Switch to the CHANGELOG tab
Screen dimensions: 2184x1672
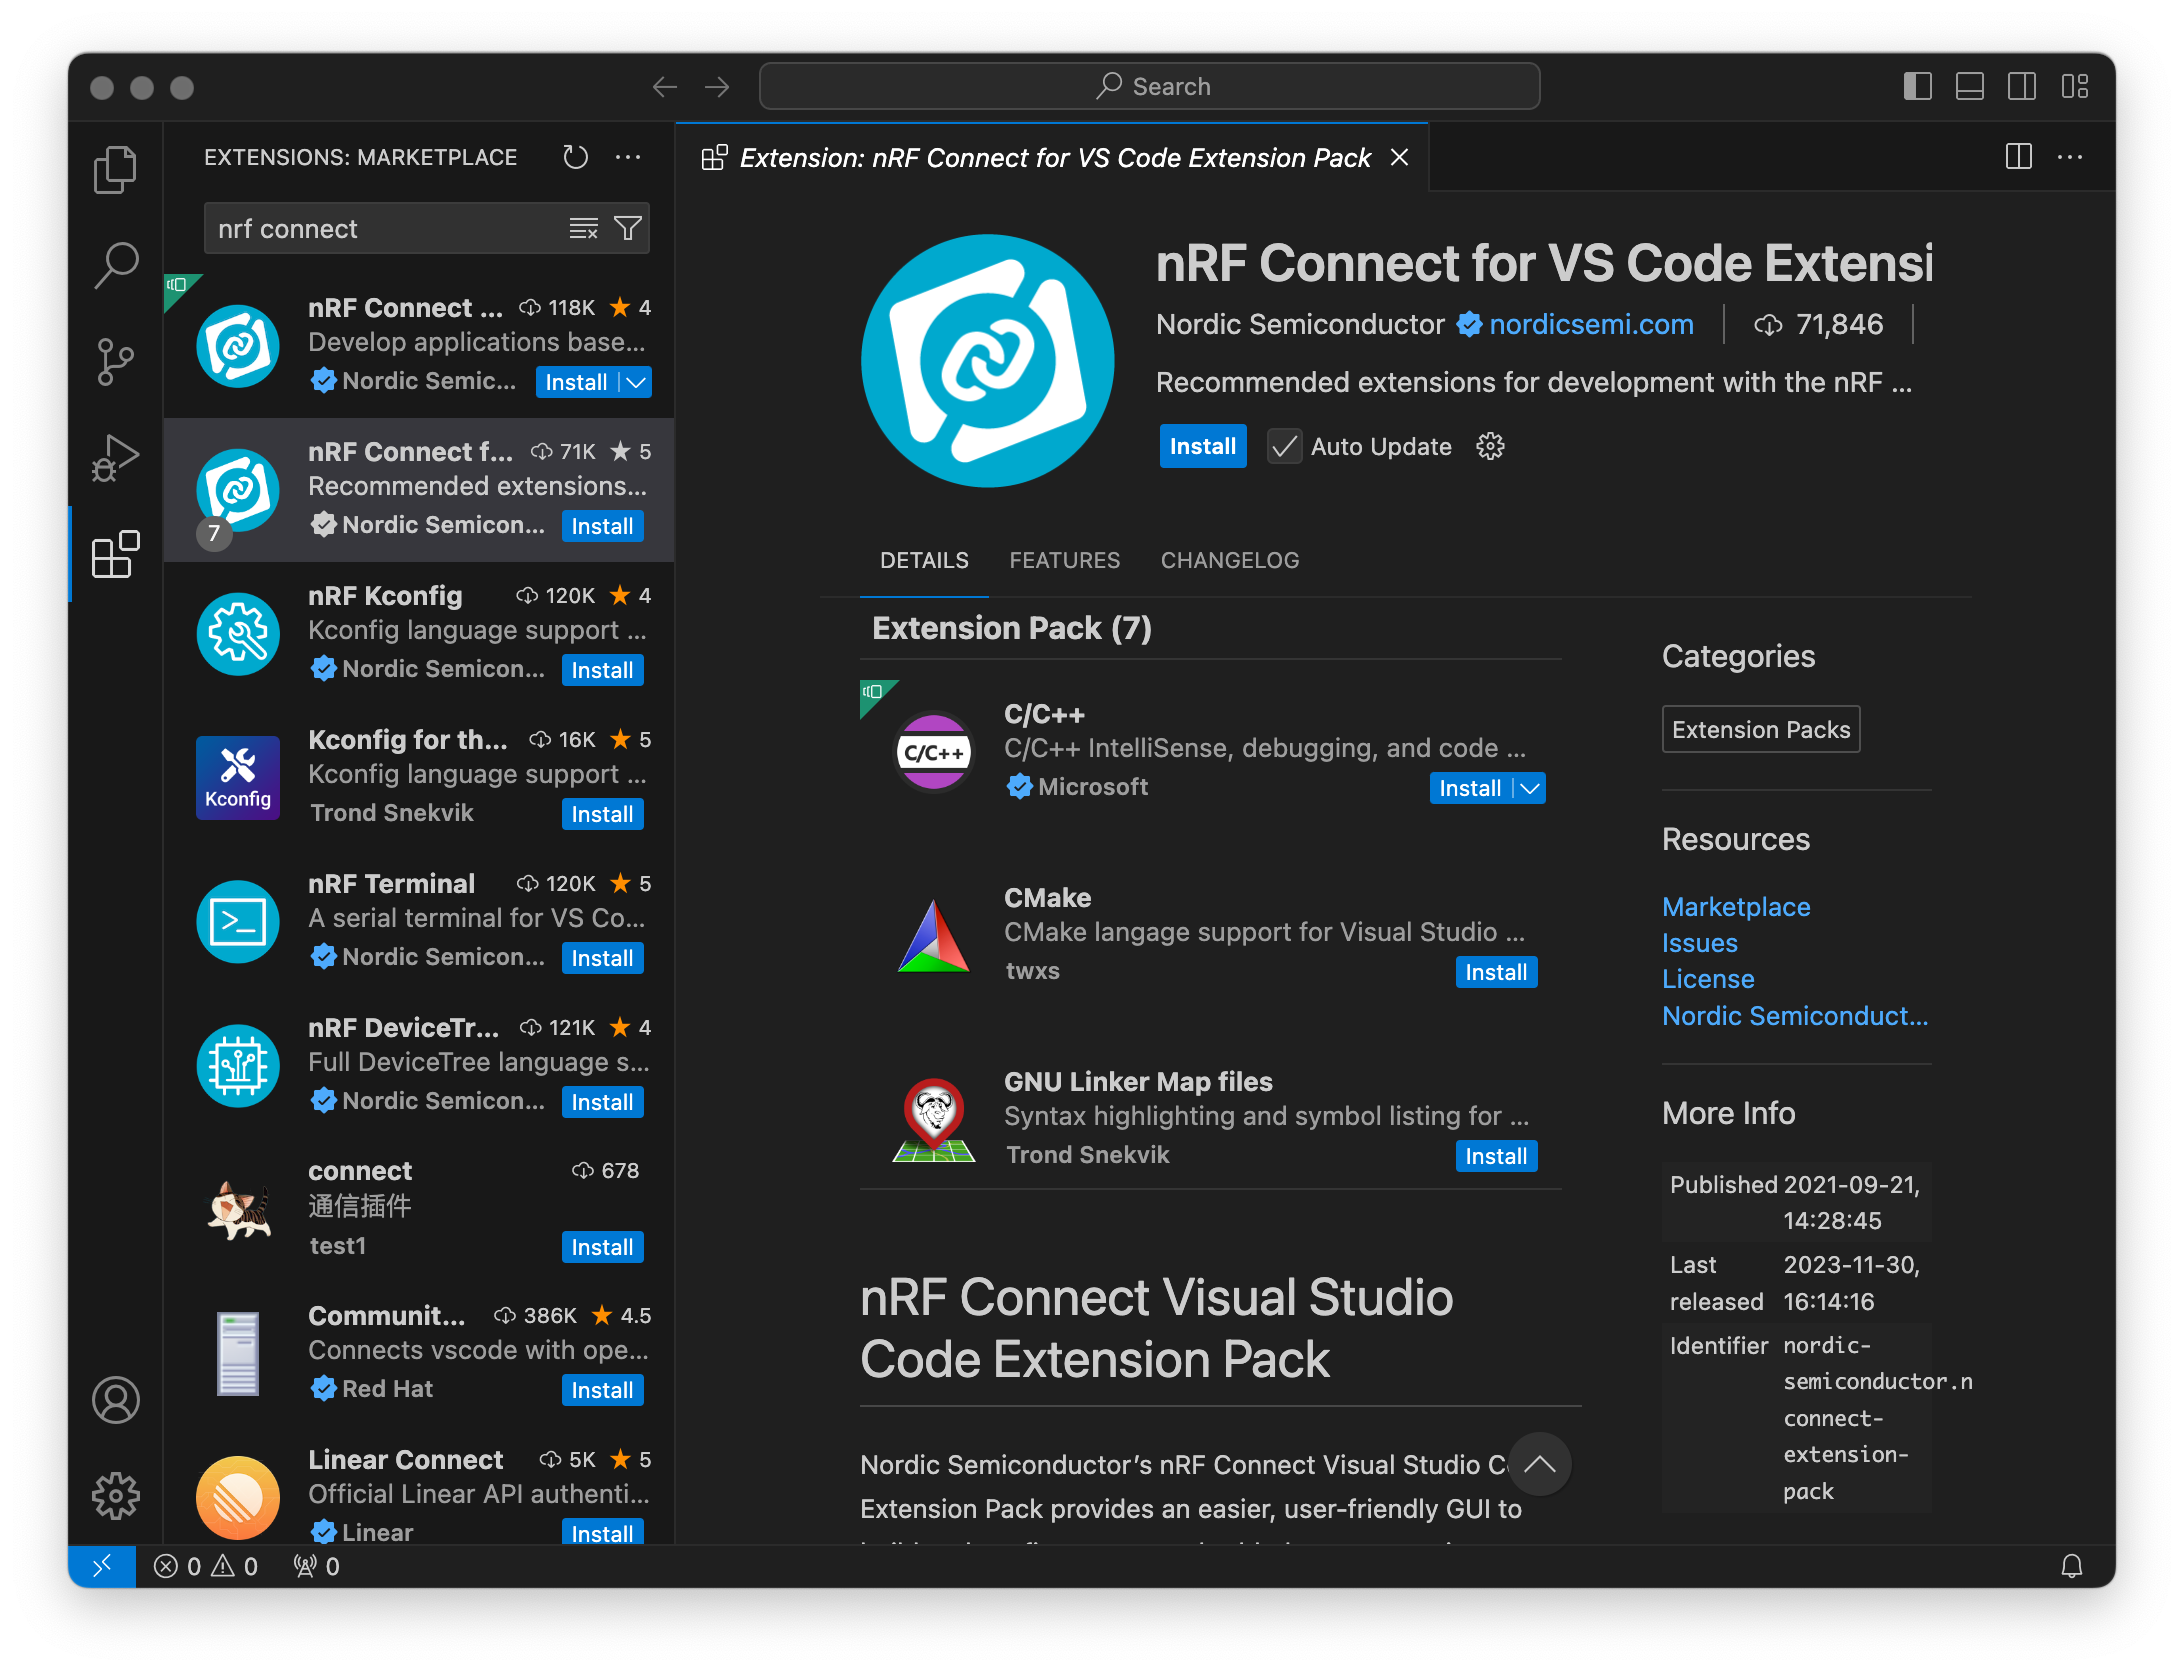(x=1230, y=560)
